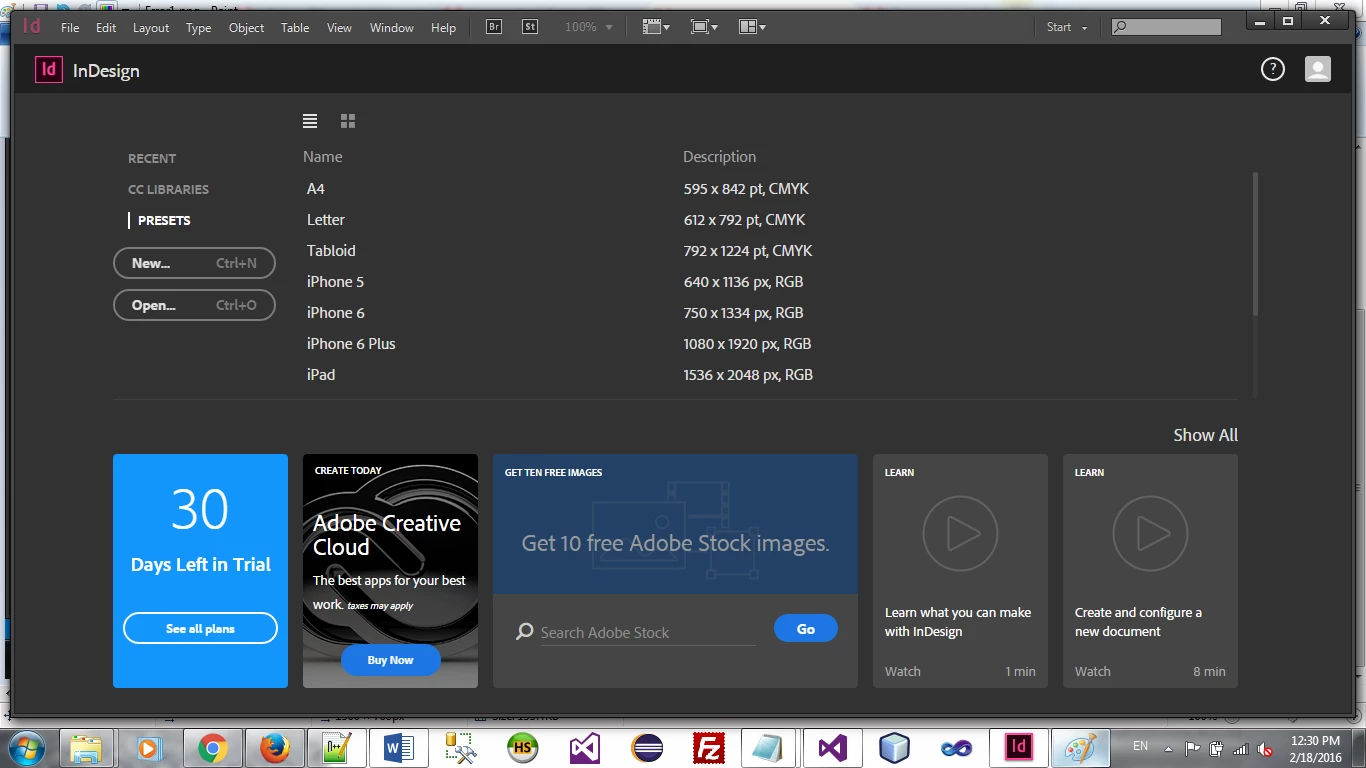Play the 'Create and configure a new document' video
Screen dimensions: 1366x768
point(1150,534)
